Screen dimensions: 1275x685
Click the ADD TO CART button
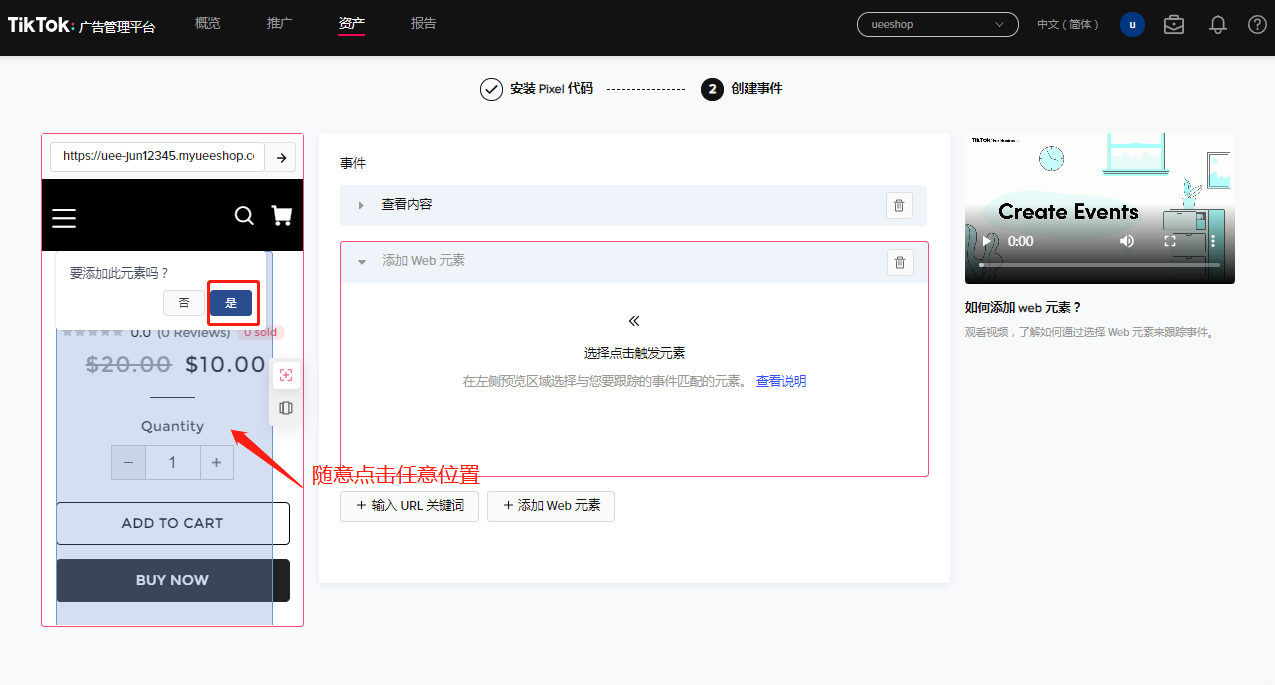click(x=172, y=523)
